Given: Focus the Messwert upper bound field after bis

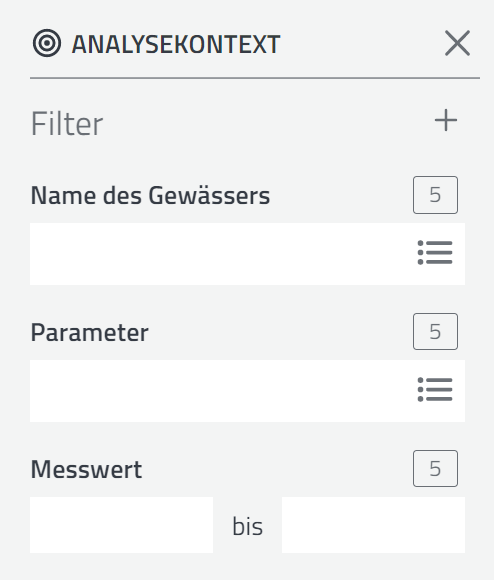Looking at the screenshot, I should 373,525.
